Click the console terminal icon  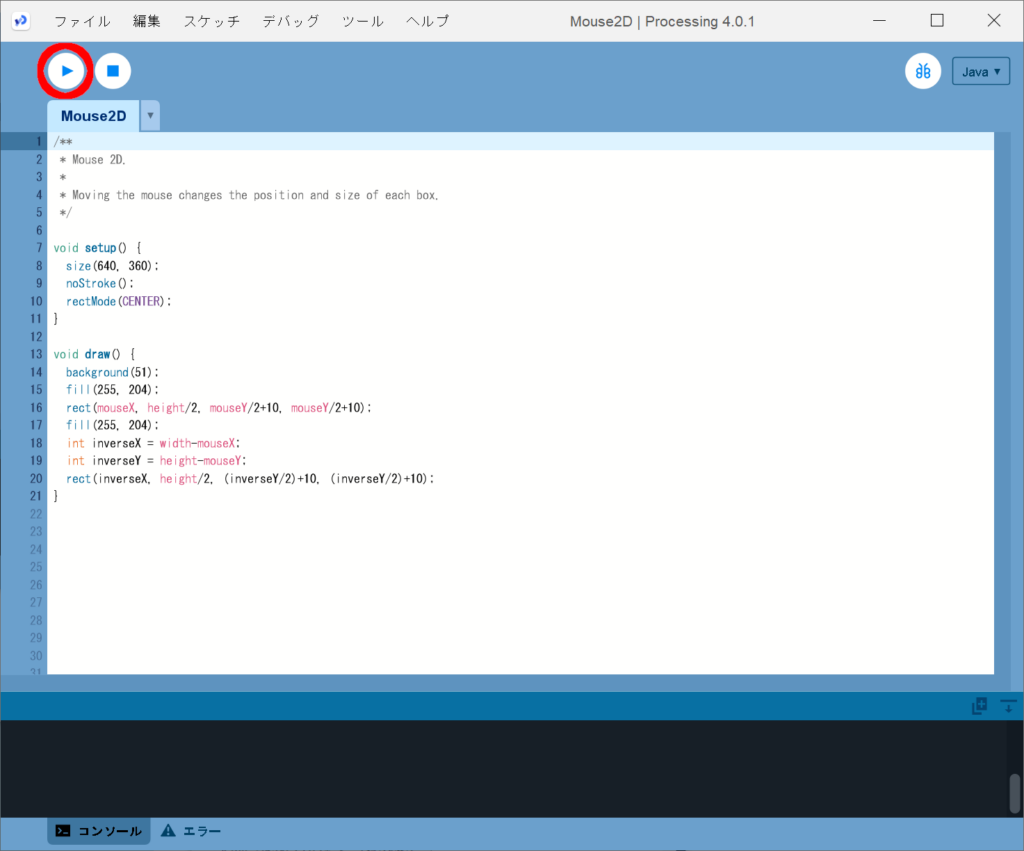(63, 831)
